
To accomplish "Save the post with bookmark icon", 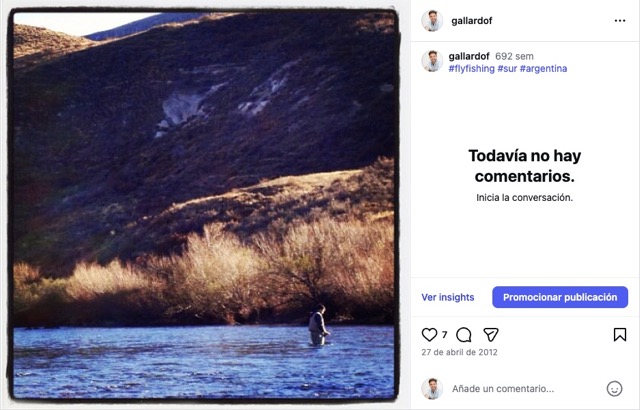I will coord(620,335).
